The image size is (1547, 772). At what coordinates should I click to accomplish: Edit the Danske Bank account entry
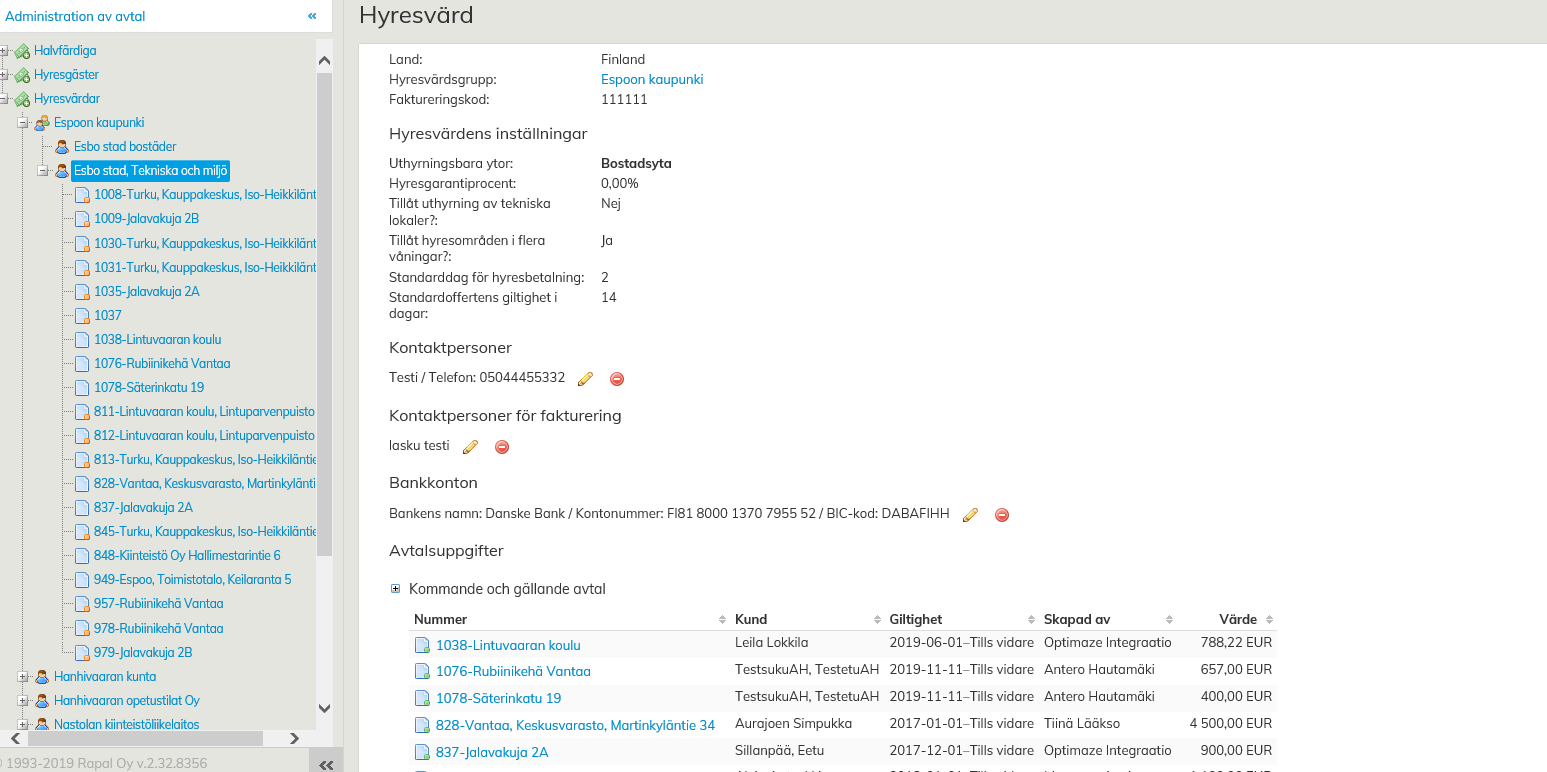point(970,515)
